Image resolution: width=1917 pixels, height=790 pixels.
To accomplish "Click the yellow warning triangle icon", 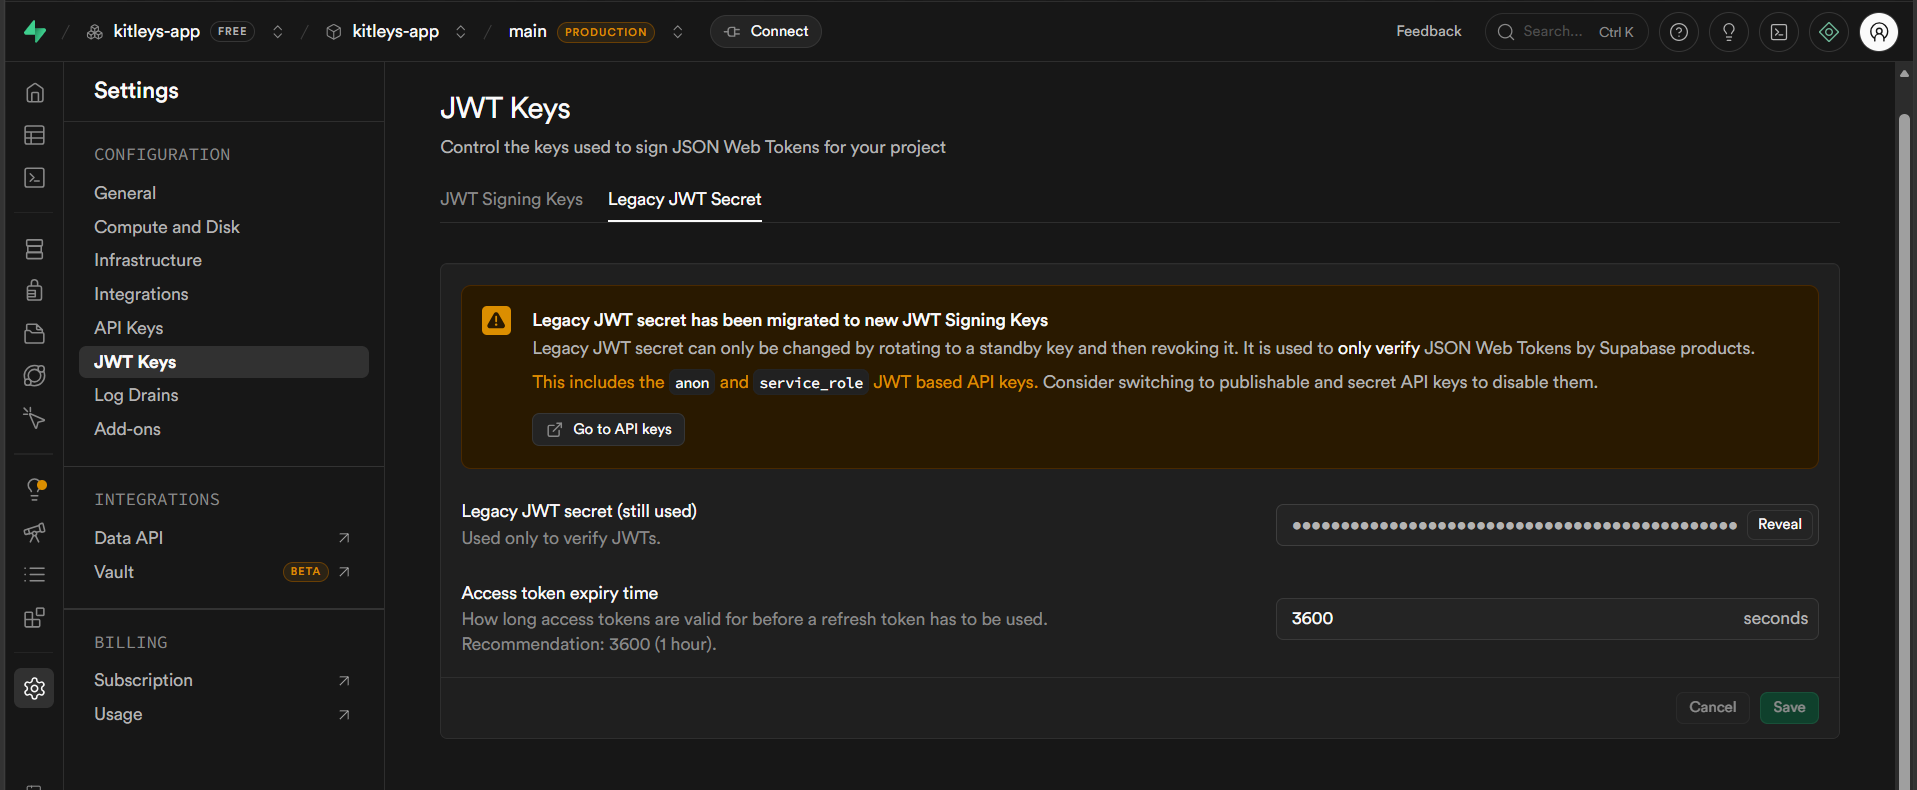I will pyautogui.click(x=496, y=320).
